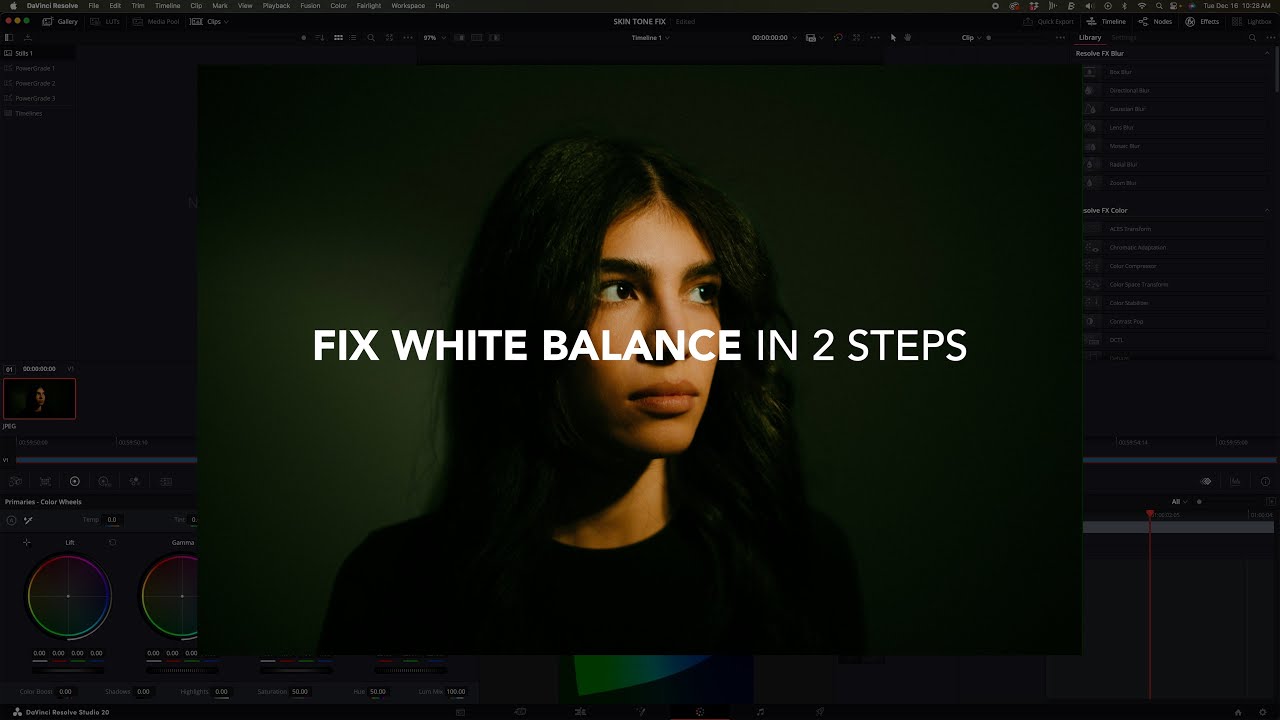Image resolution: width=1280 pixels, height=720 pixels.
Task: Switch gallery to list view
Action: [355, 37]
